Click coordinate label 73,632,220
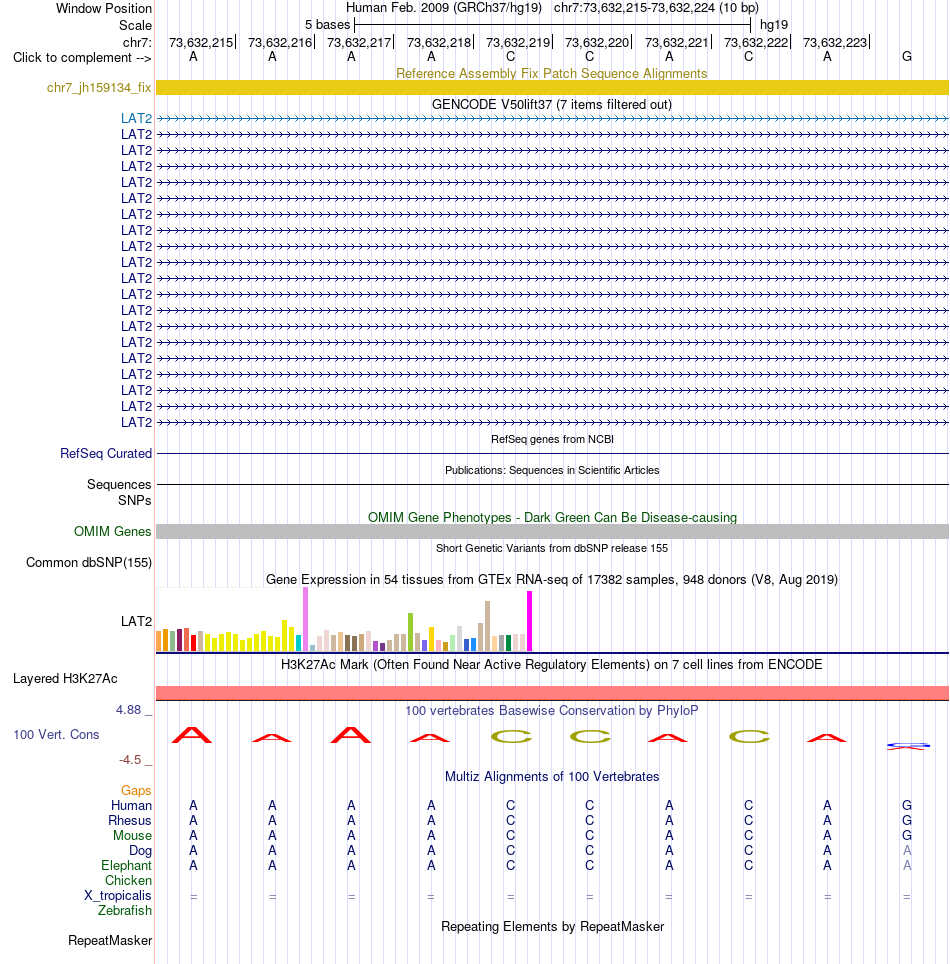950x964 pixels. 597,42
